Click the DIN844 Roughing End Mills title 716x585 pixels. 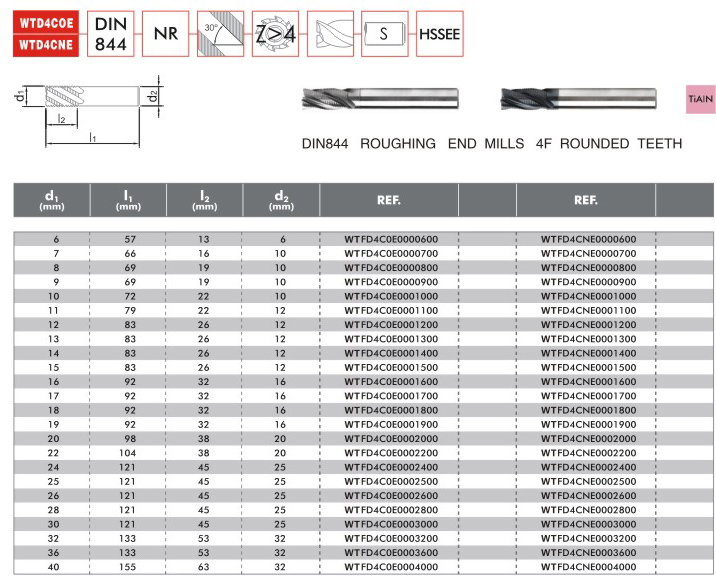491,144
